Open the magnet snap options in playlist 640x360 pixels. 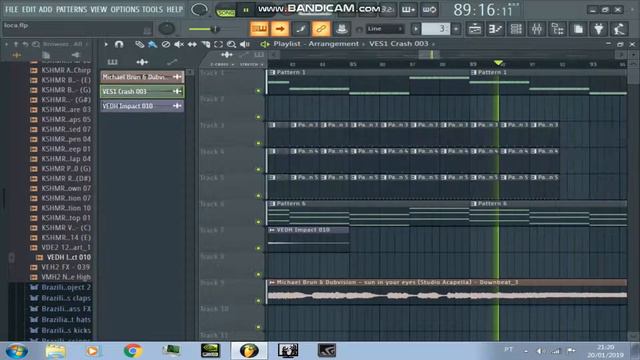[x=119, y=44]
